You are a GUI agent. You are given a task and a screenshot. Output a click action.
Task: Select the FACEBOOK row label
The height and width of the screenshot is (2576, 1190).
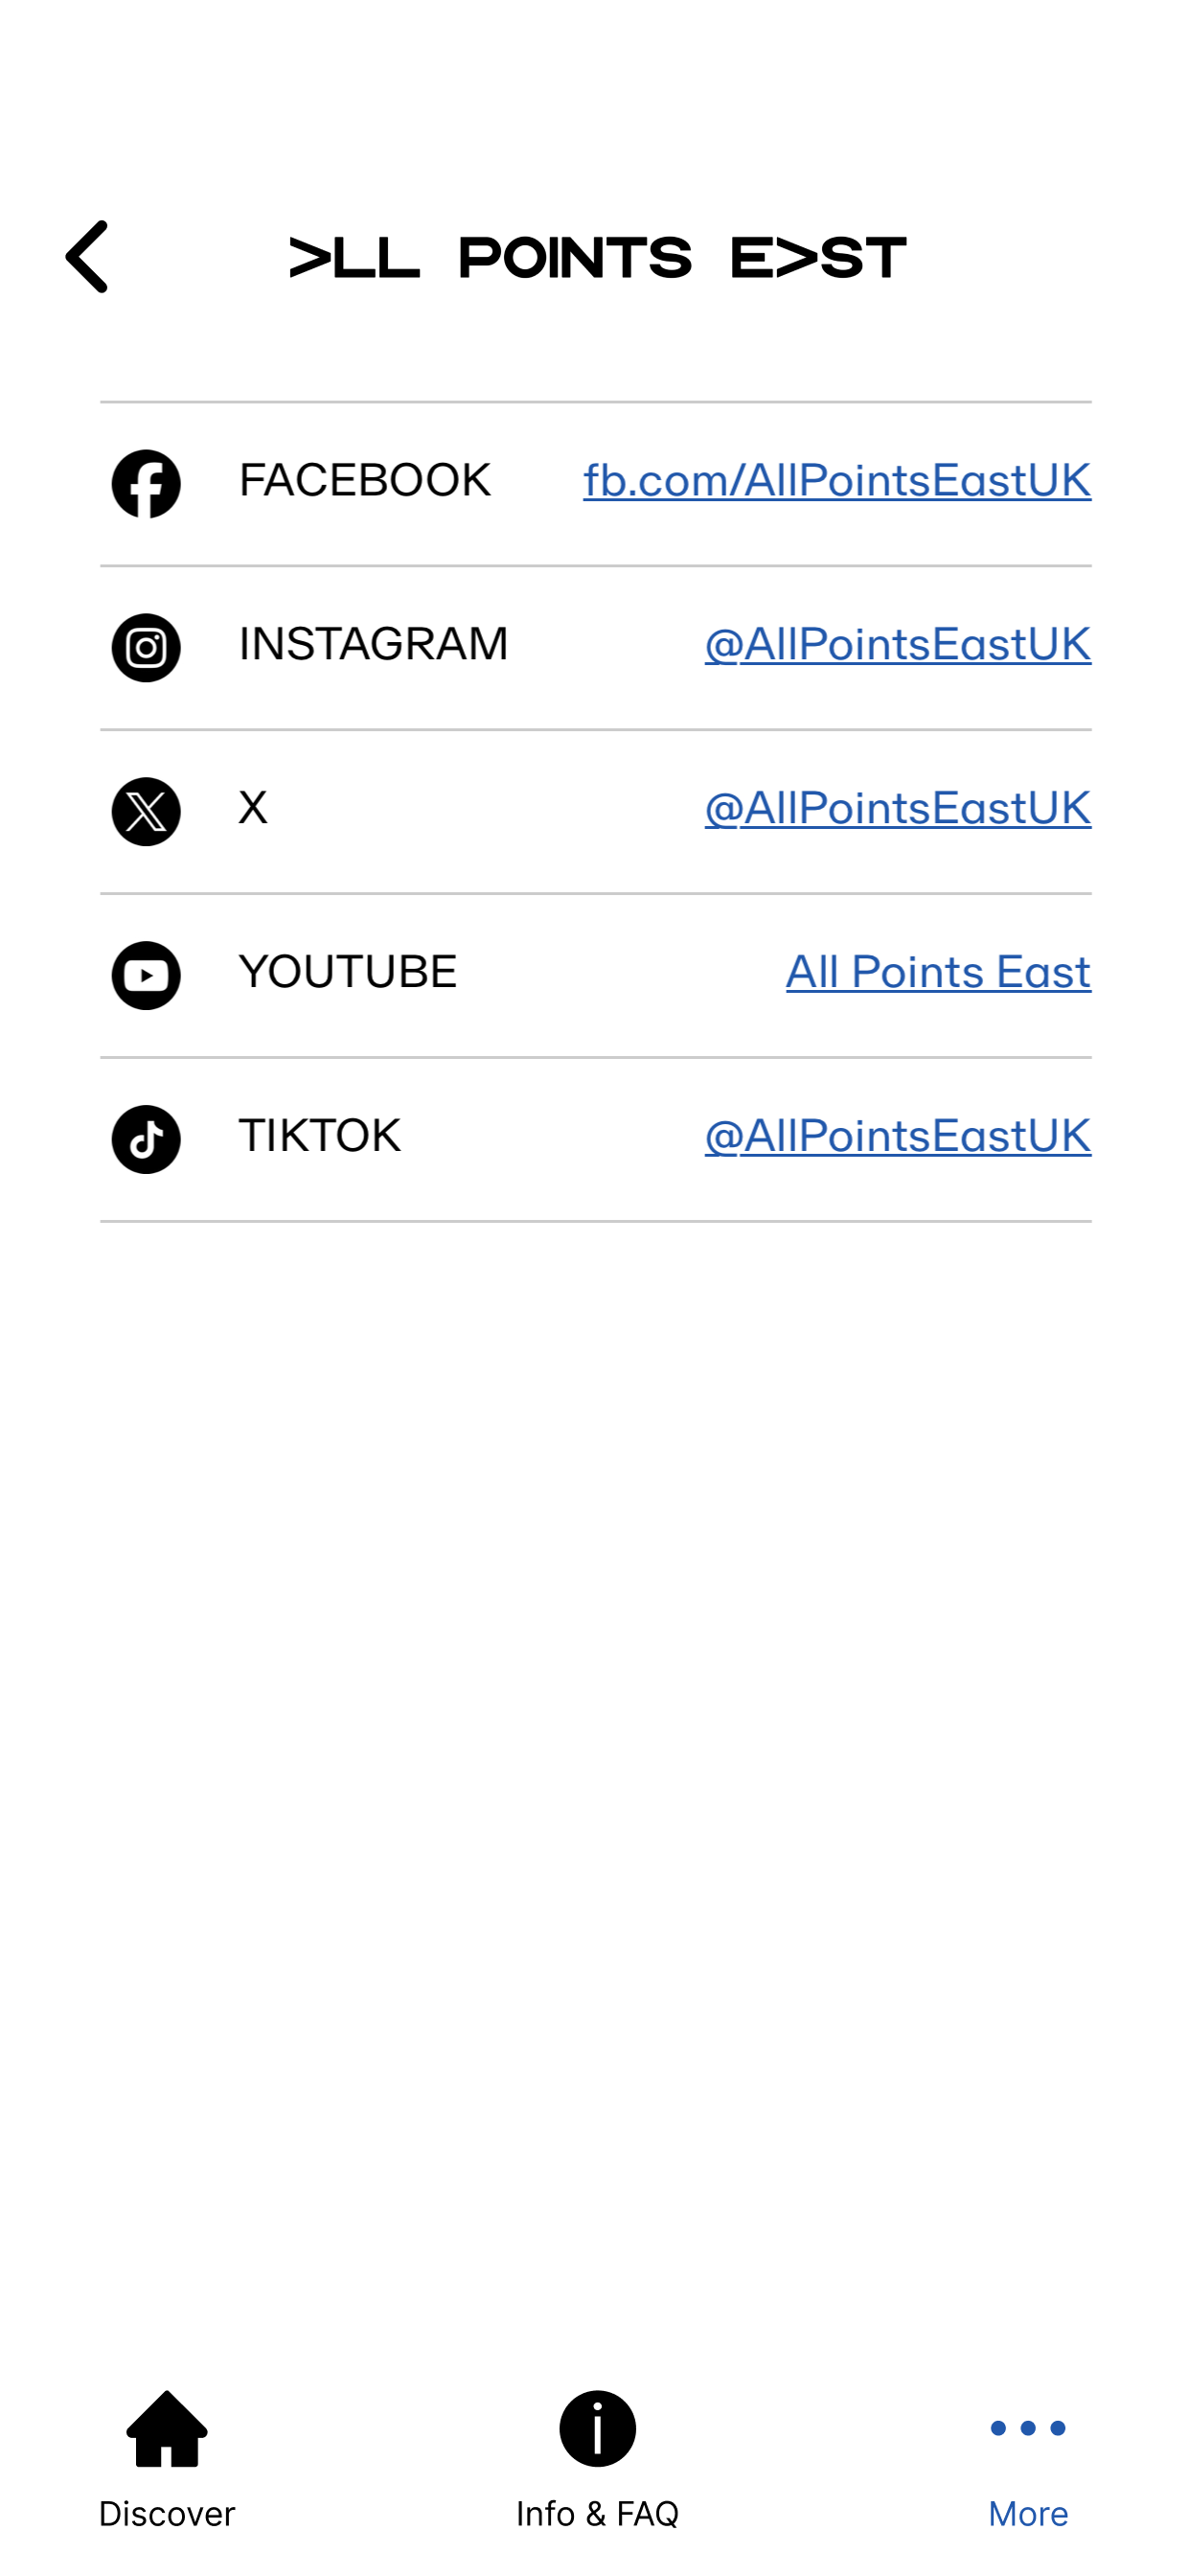(365, 481)
